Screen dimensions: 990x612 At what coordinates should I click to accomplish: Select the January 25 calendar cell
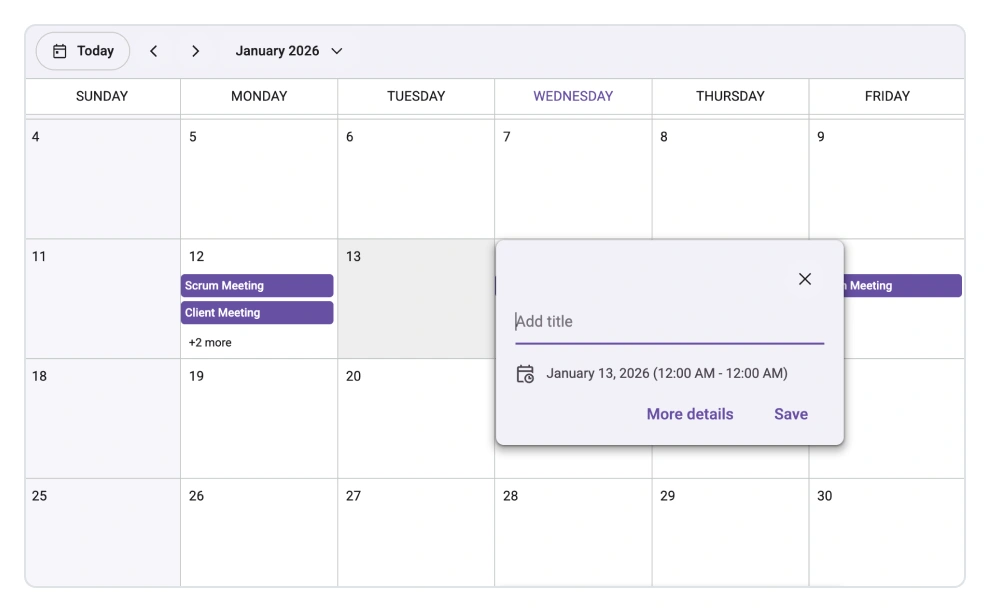click(100, 530)
